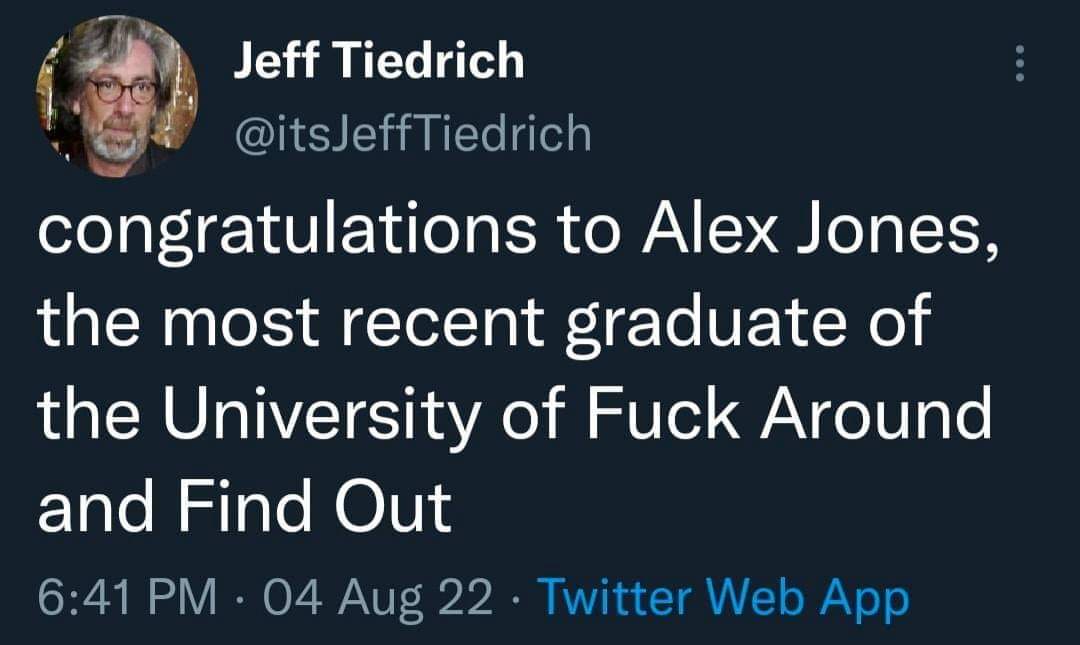Click Jeff Tiedrich's profile avatar
1080x645 pixels.
point(117,96)
